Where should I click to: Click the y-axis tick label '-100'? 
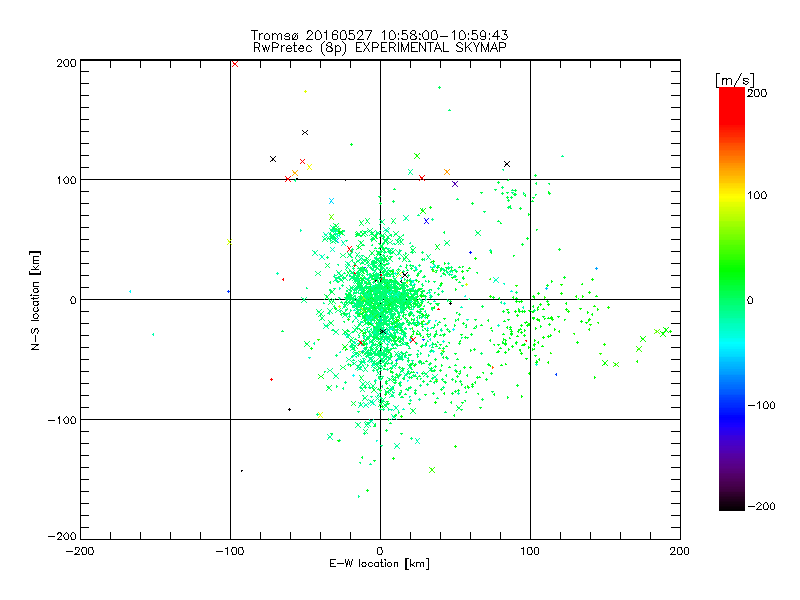(x=62, y=420)
